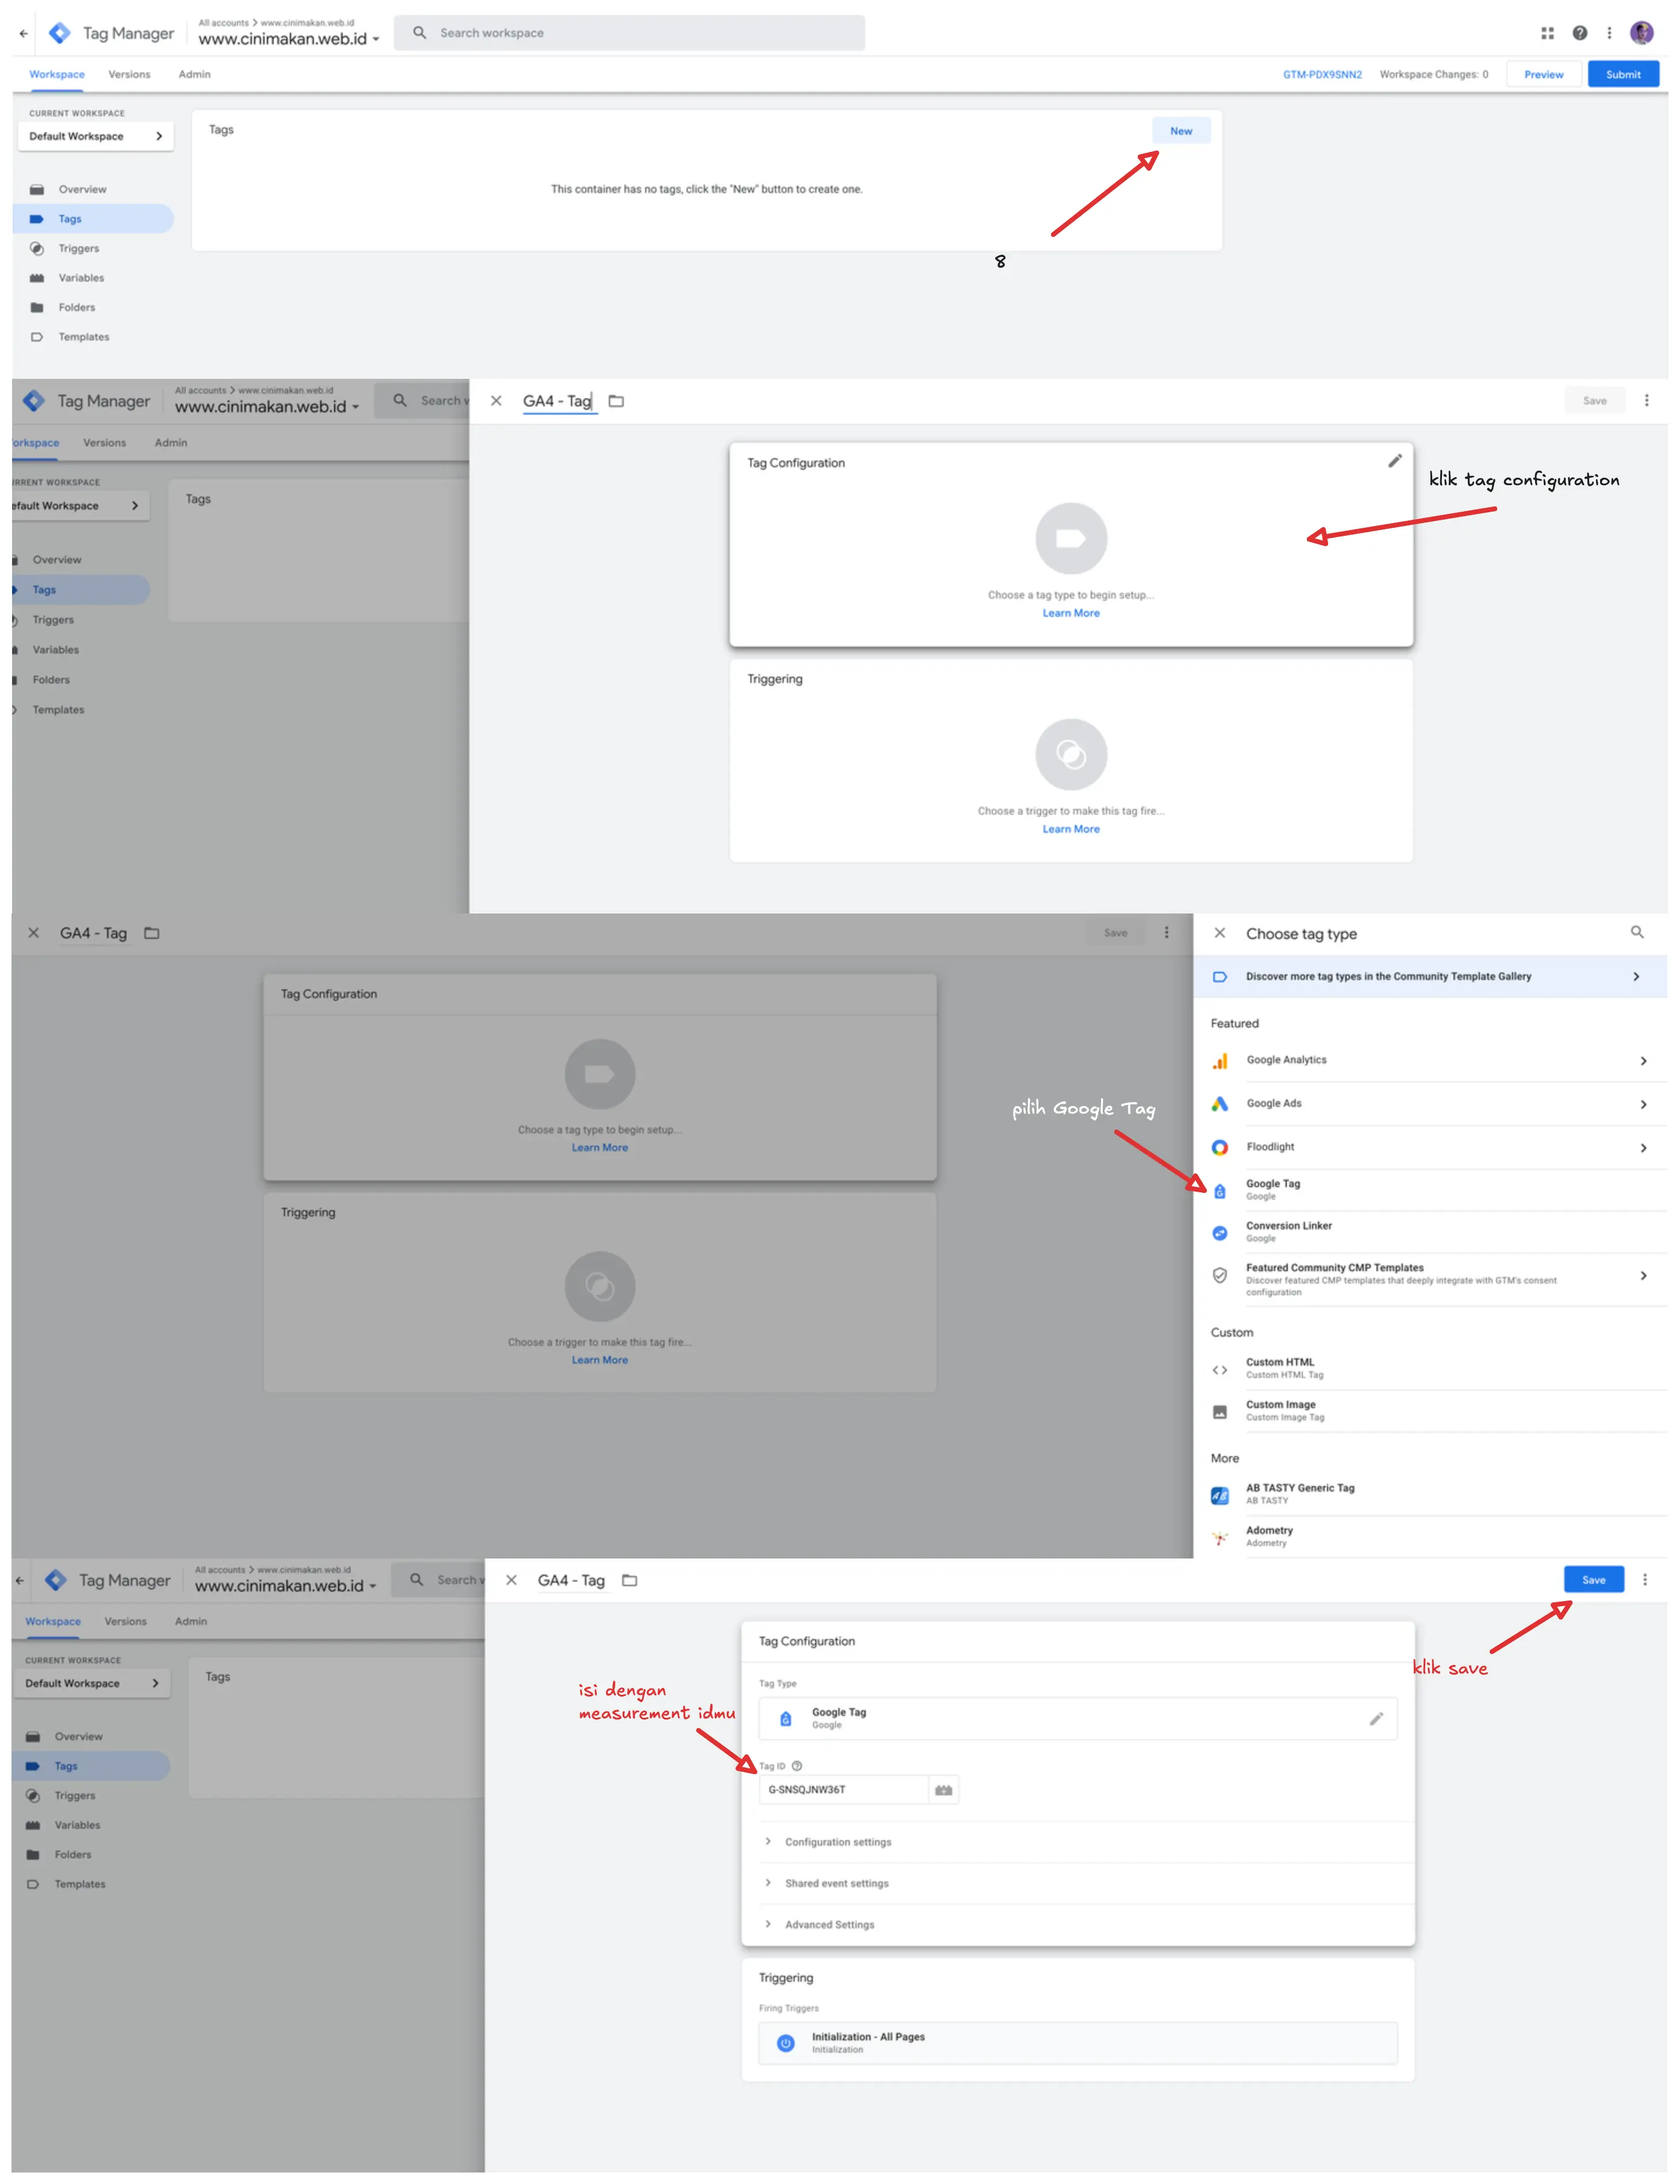Close the Choose tag type panel
Screen dimensions: 1680x2184
1219,932
